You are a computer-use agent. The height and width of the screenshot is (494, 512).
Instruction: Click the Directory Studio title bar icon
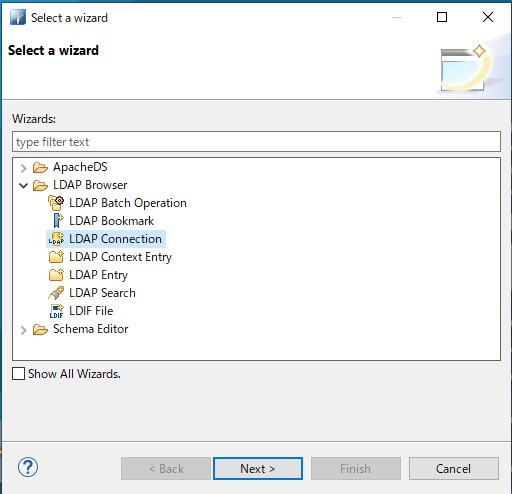coord(18,17)
